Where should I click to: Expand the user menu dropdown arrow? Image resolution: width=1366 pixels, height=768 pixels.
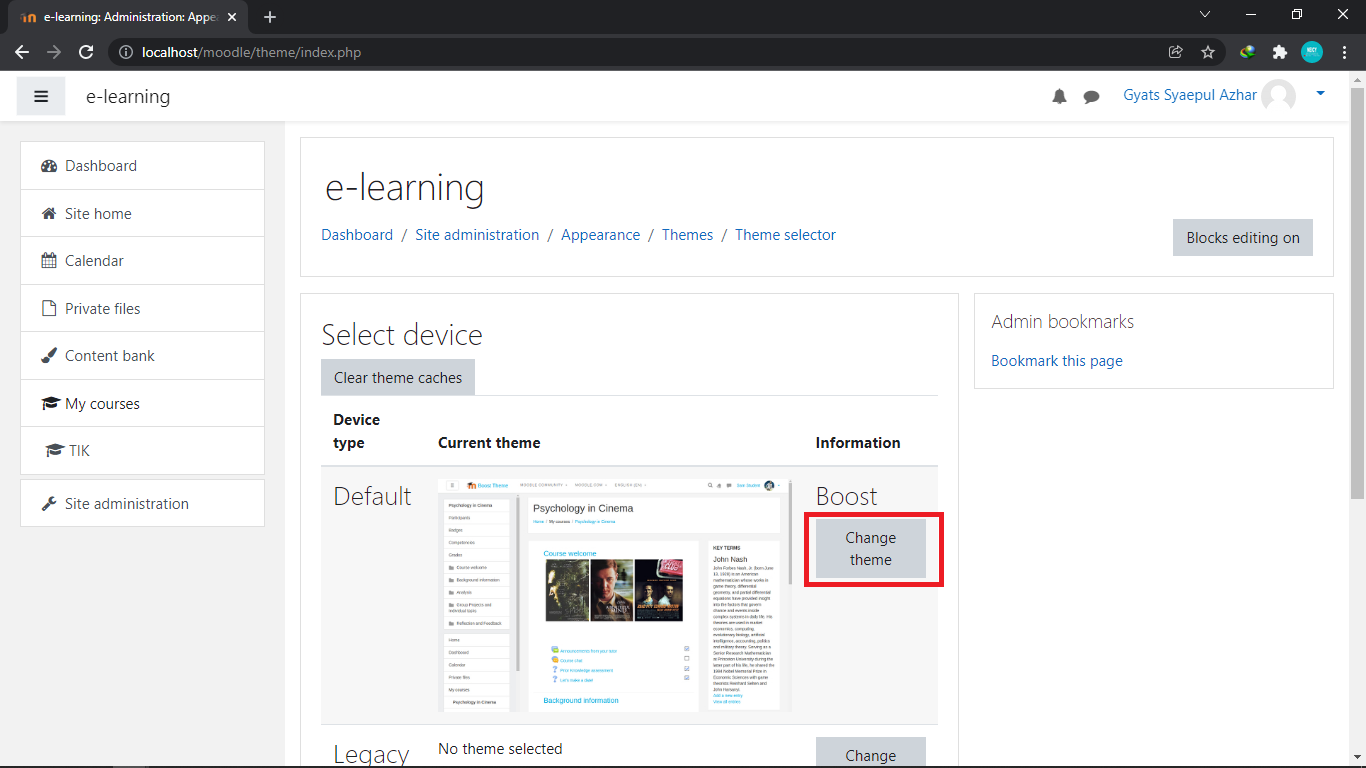1320,94
